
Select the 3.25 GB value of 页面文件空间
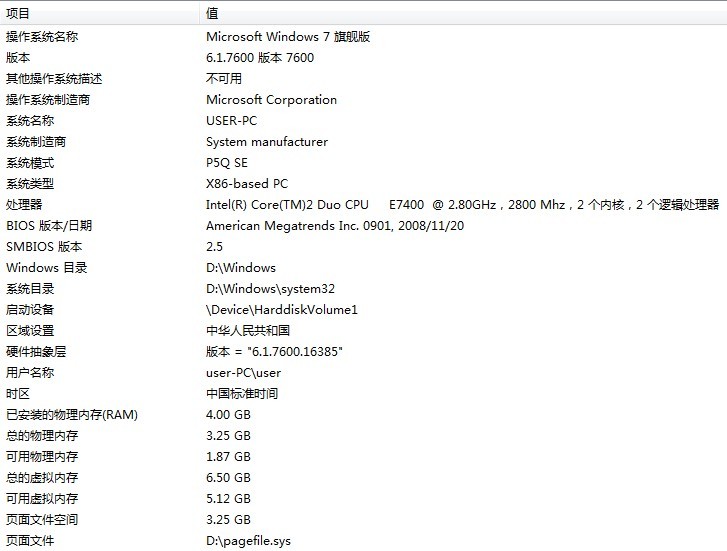click(228, 520)
